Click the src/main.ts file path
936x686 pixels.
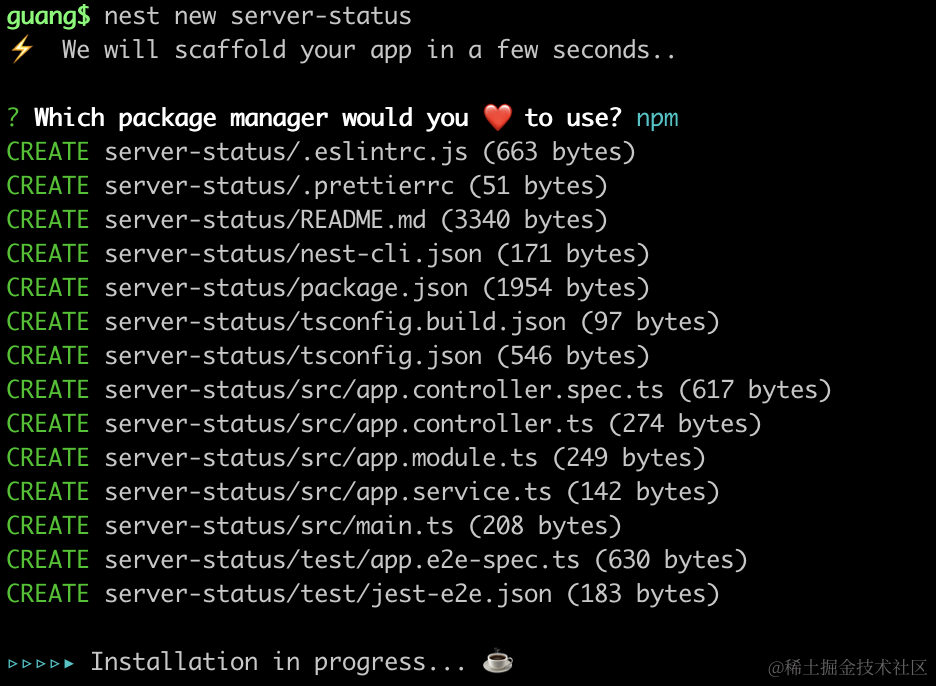coord(279,526)
